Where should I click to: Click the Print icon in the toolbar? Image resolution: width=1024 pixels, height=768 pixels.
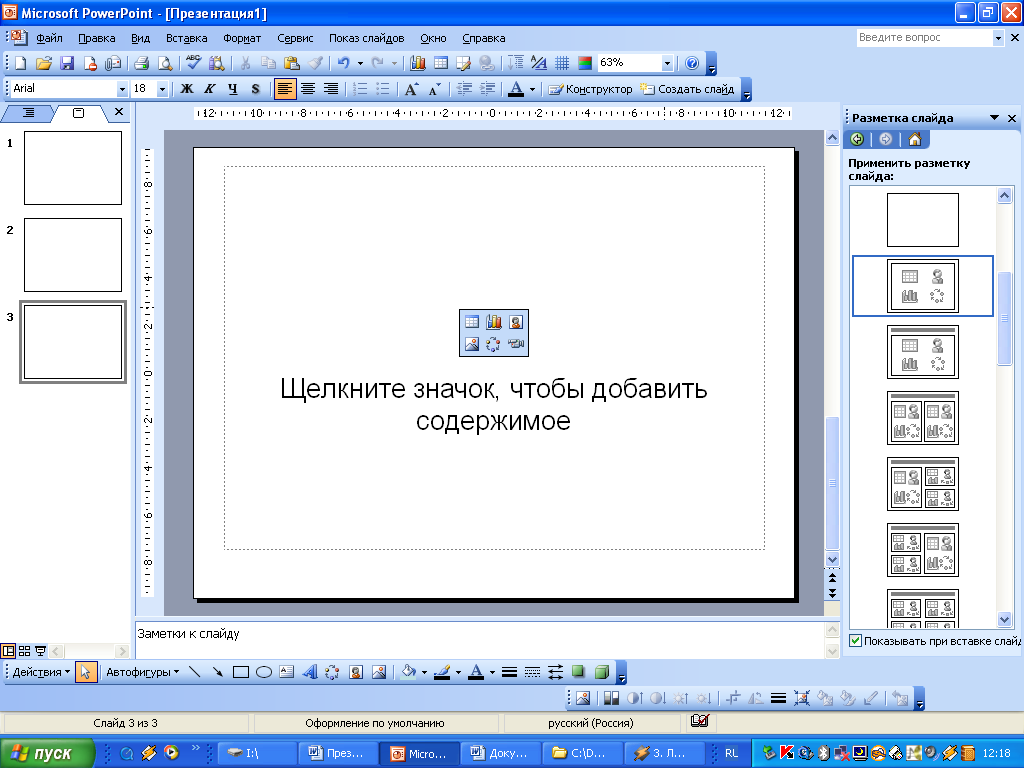tap(141, 63)
